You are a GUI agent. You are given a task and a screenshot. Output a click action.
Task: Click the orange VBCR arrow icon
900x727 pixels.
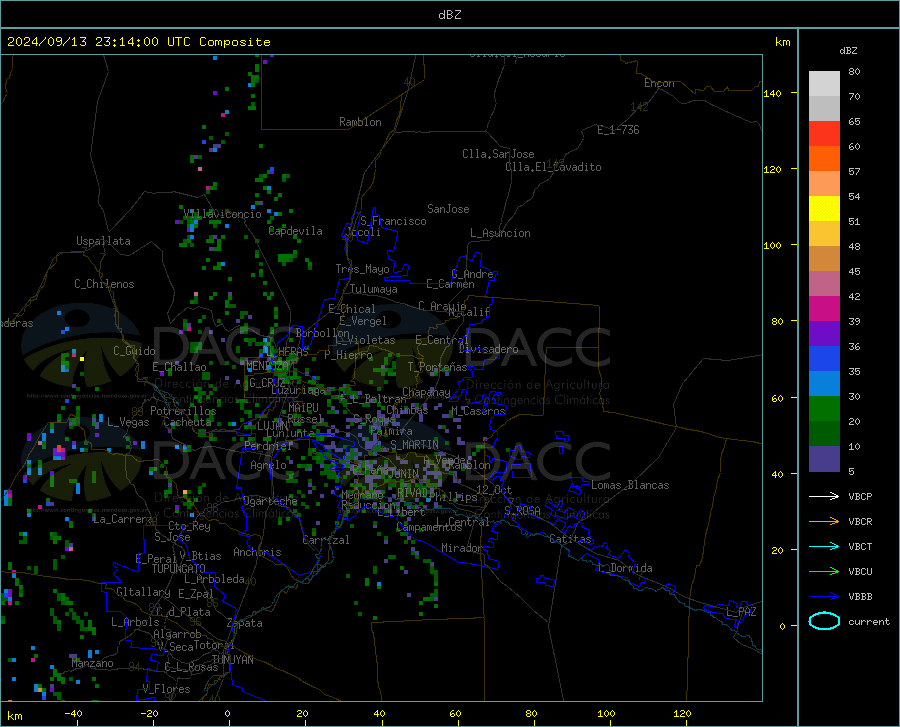point(824,521)
